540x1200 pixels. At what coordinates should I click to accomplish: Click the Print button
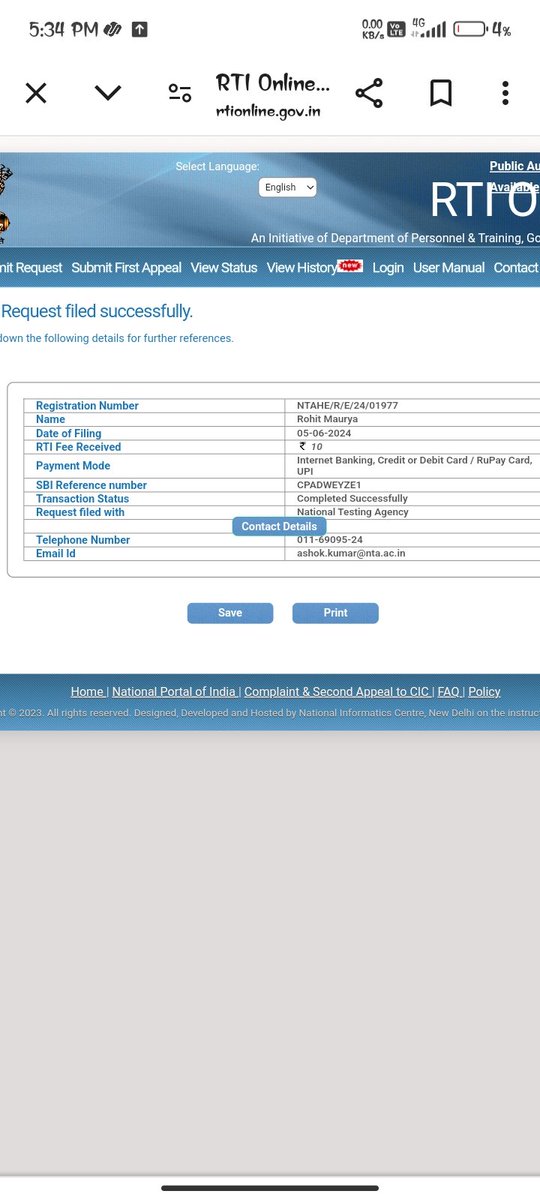(x=335, y=613)
